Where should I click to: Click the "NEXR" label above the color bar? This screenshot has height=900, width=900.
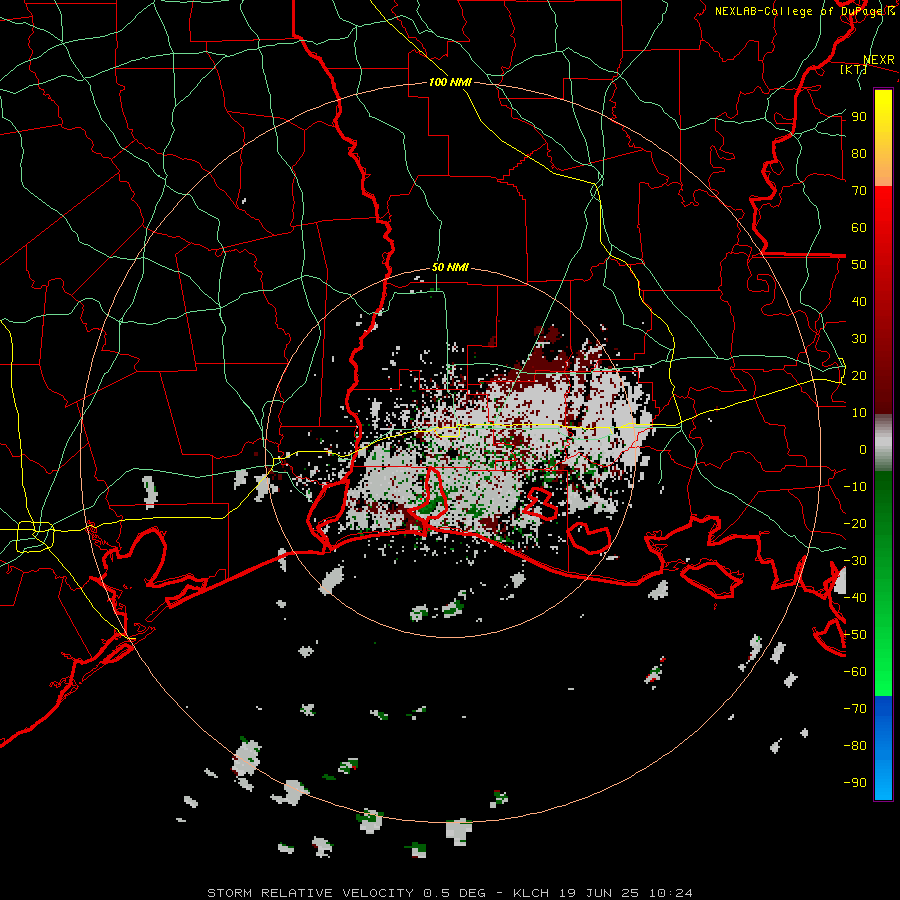pos(879,60)
